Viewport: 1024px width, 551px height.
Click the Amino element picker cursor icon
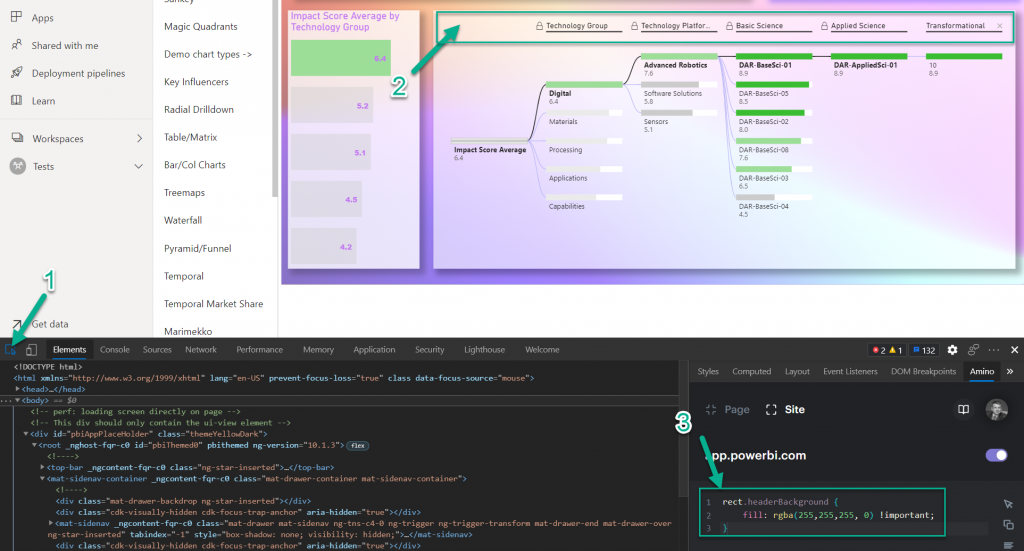(1008, 503)
